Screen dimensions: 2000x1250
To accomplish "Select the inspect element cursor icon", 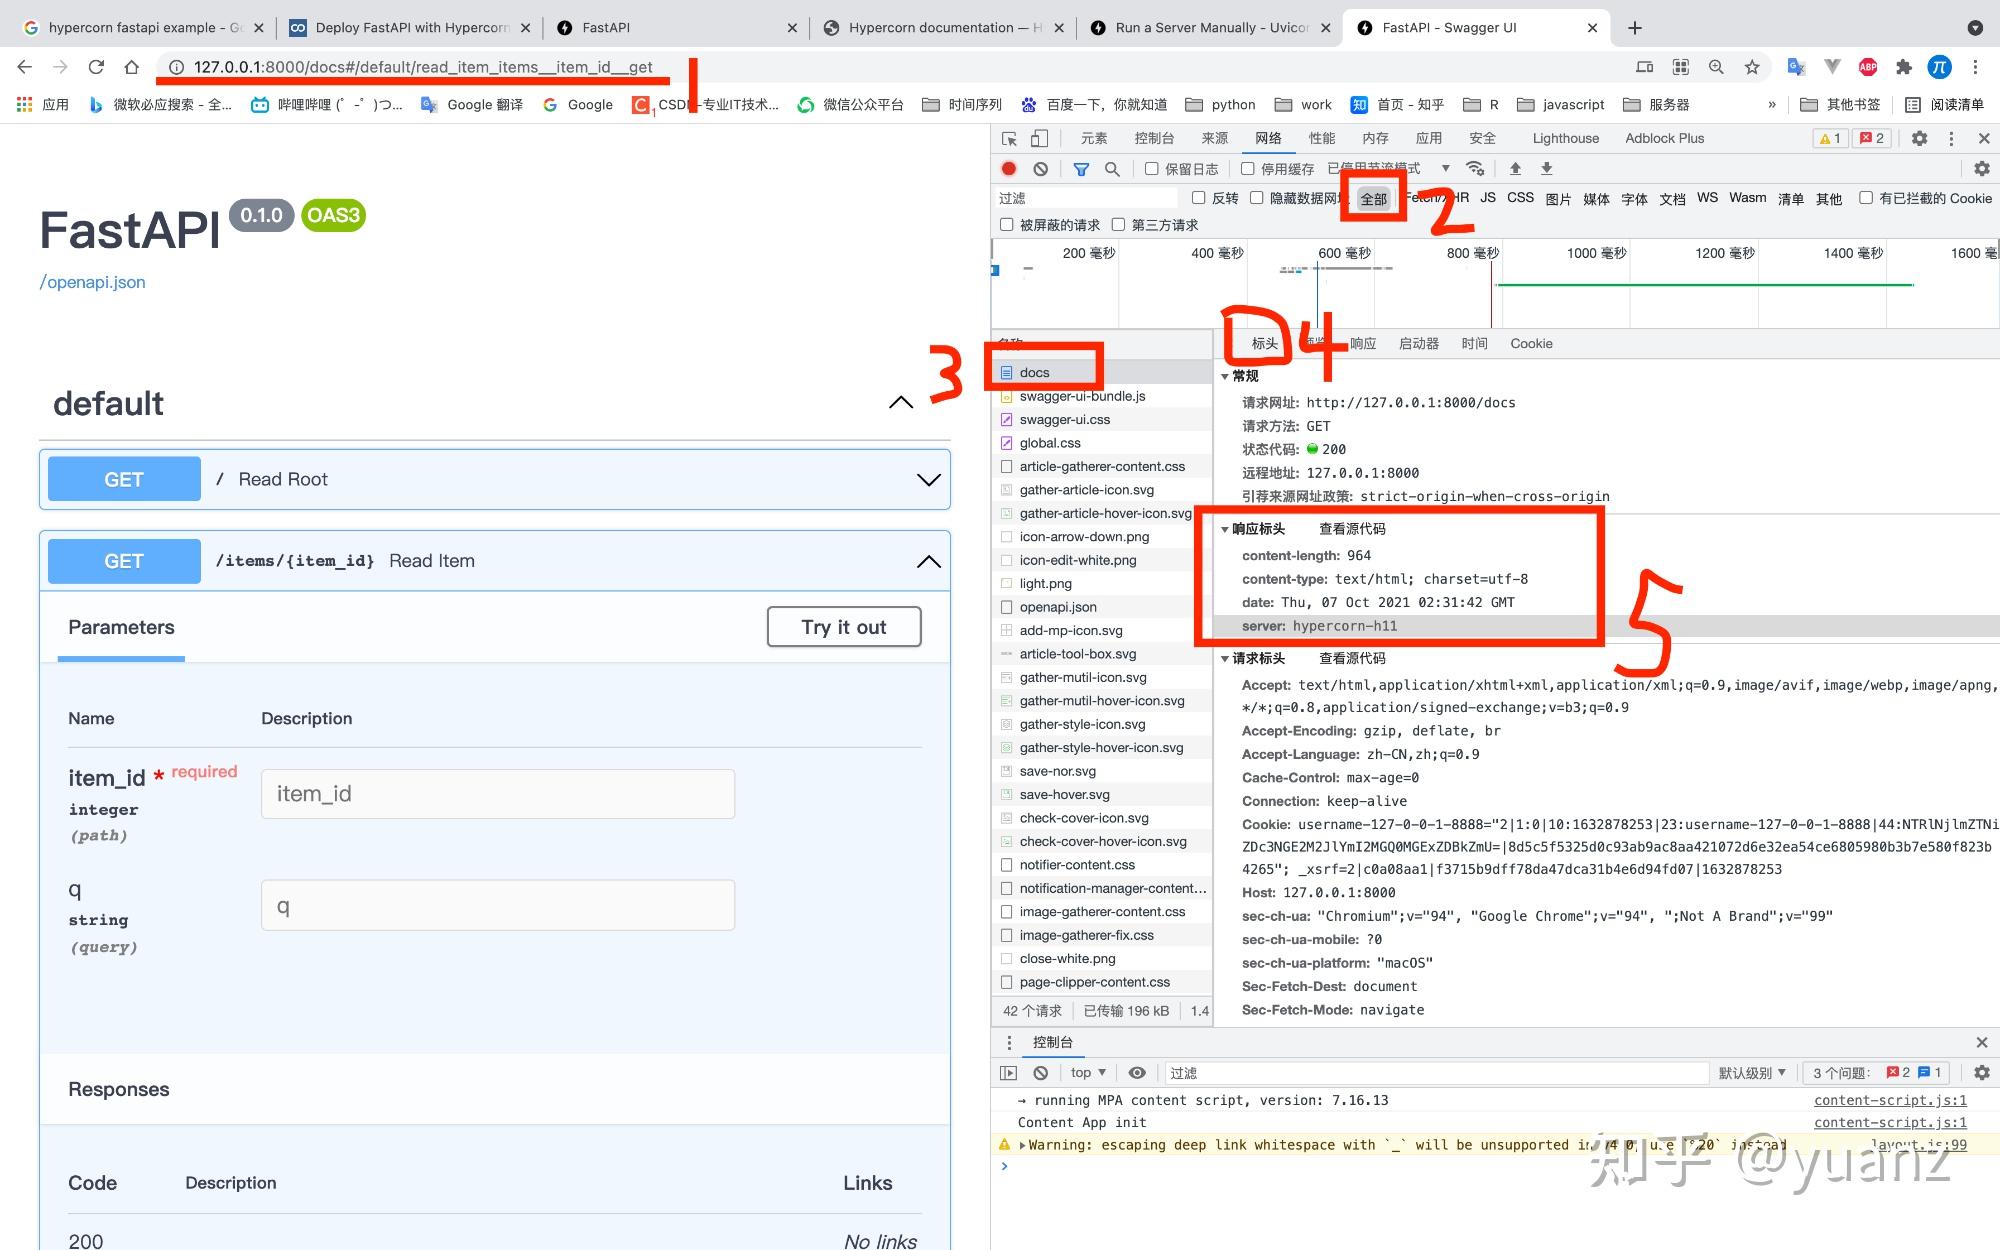I will 1009,138.
